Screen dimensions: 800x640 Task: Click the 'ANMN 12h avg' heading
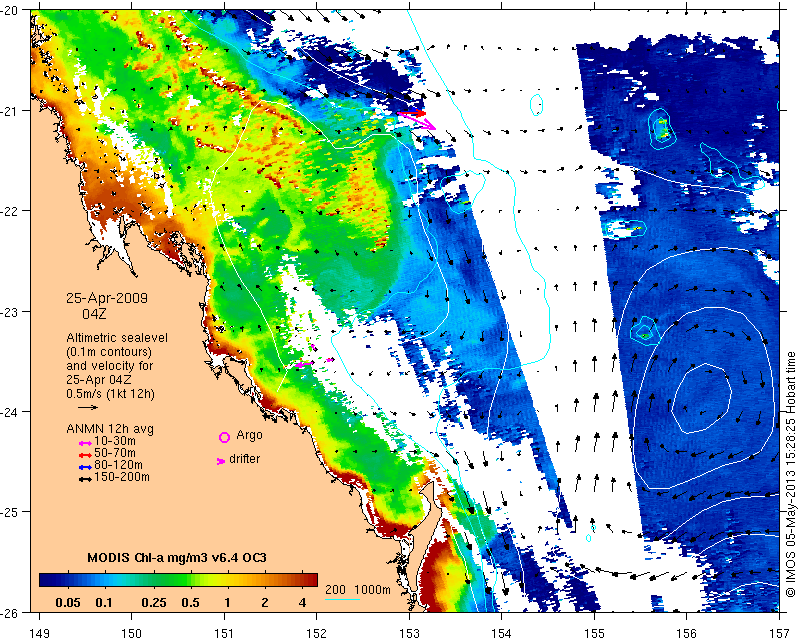pyautogui.click(x=110, y=429)
